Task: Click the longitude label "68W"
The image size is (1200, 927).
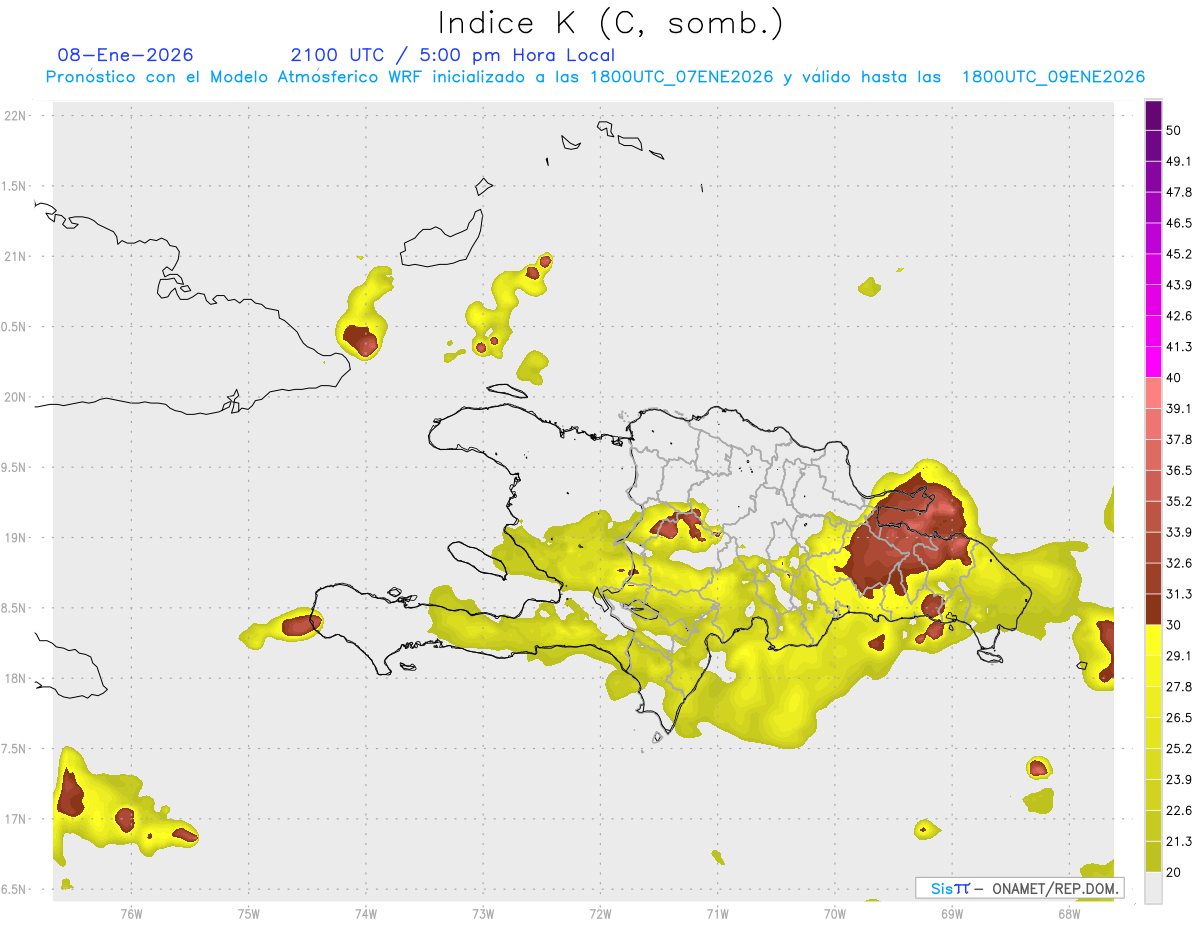Action: coord(1069,914)
